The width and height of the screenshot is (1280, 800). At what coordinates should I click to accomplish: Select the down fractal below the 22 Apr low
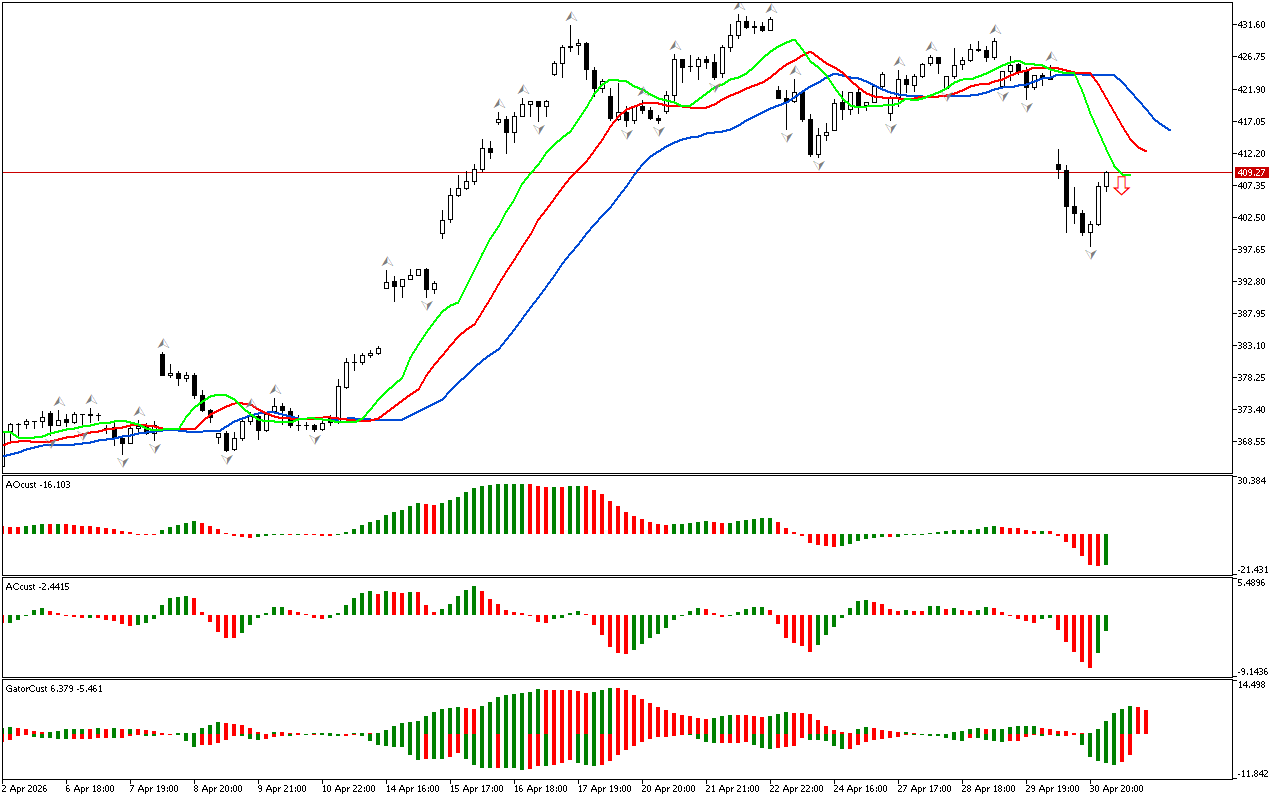tap(819, 165)
